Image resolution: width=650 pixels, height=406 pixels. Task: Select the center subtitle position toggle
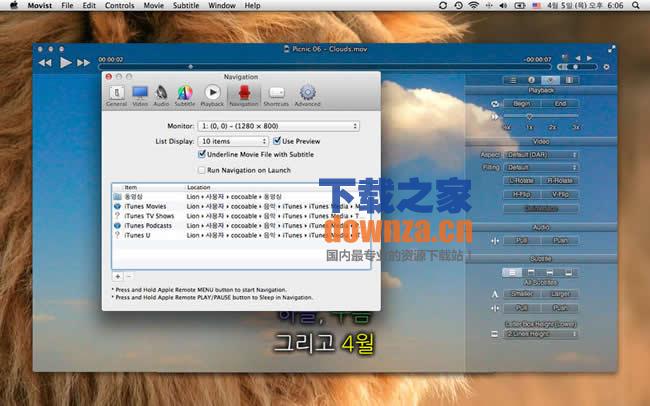point(550,272)
